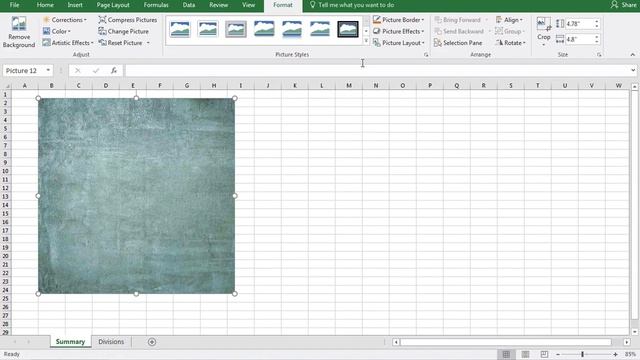Apply the third picture style with gray frame
This screenshot has height=360, width=640.
tap(236, 29)
